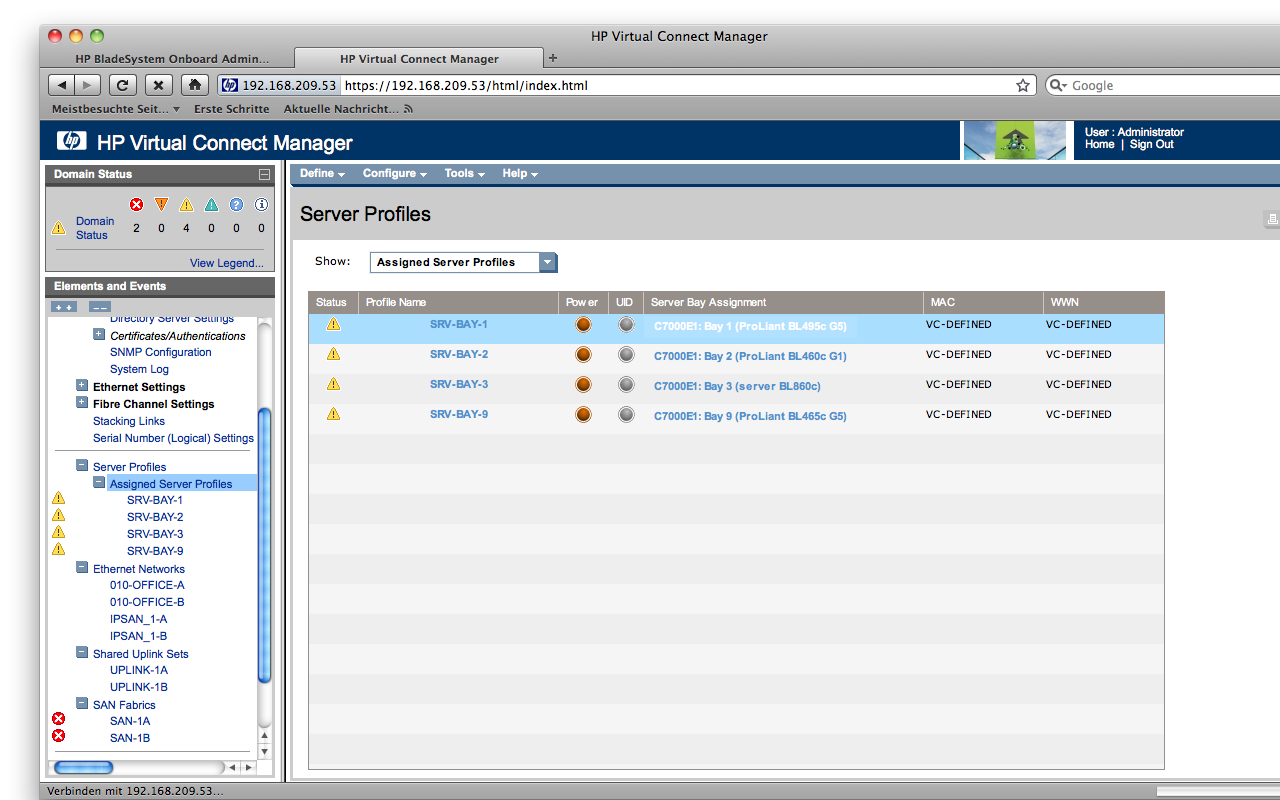Stop loading with the X toolbar button
This screenshot has width=1280, height=800.
click(x=159, y=85)
